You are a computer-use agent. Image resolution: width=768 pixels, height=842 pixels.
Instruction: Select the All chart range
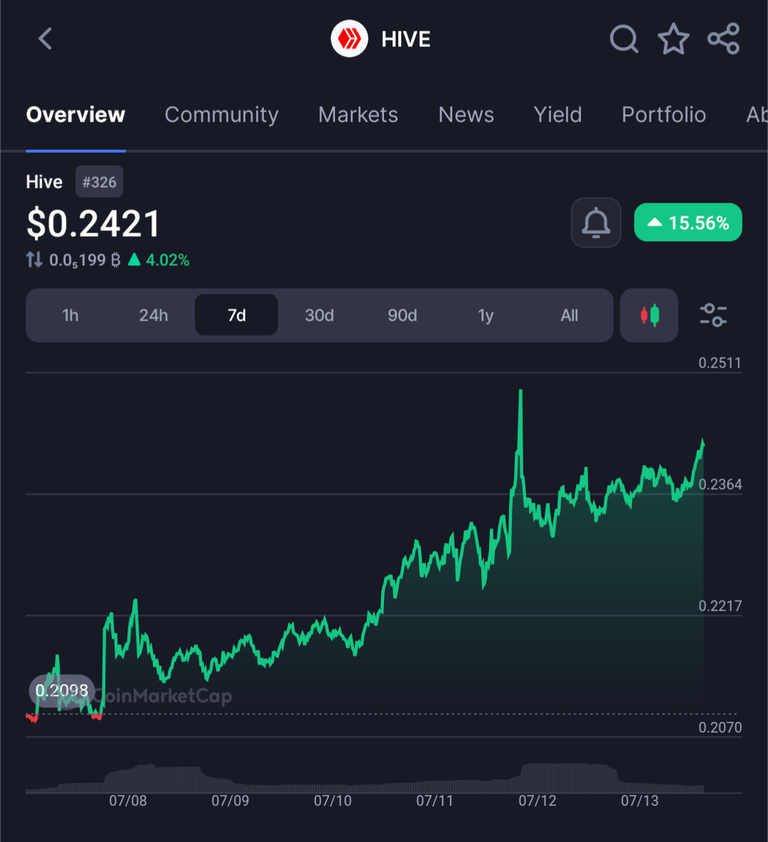pos(569,315)
